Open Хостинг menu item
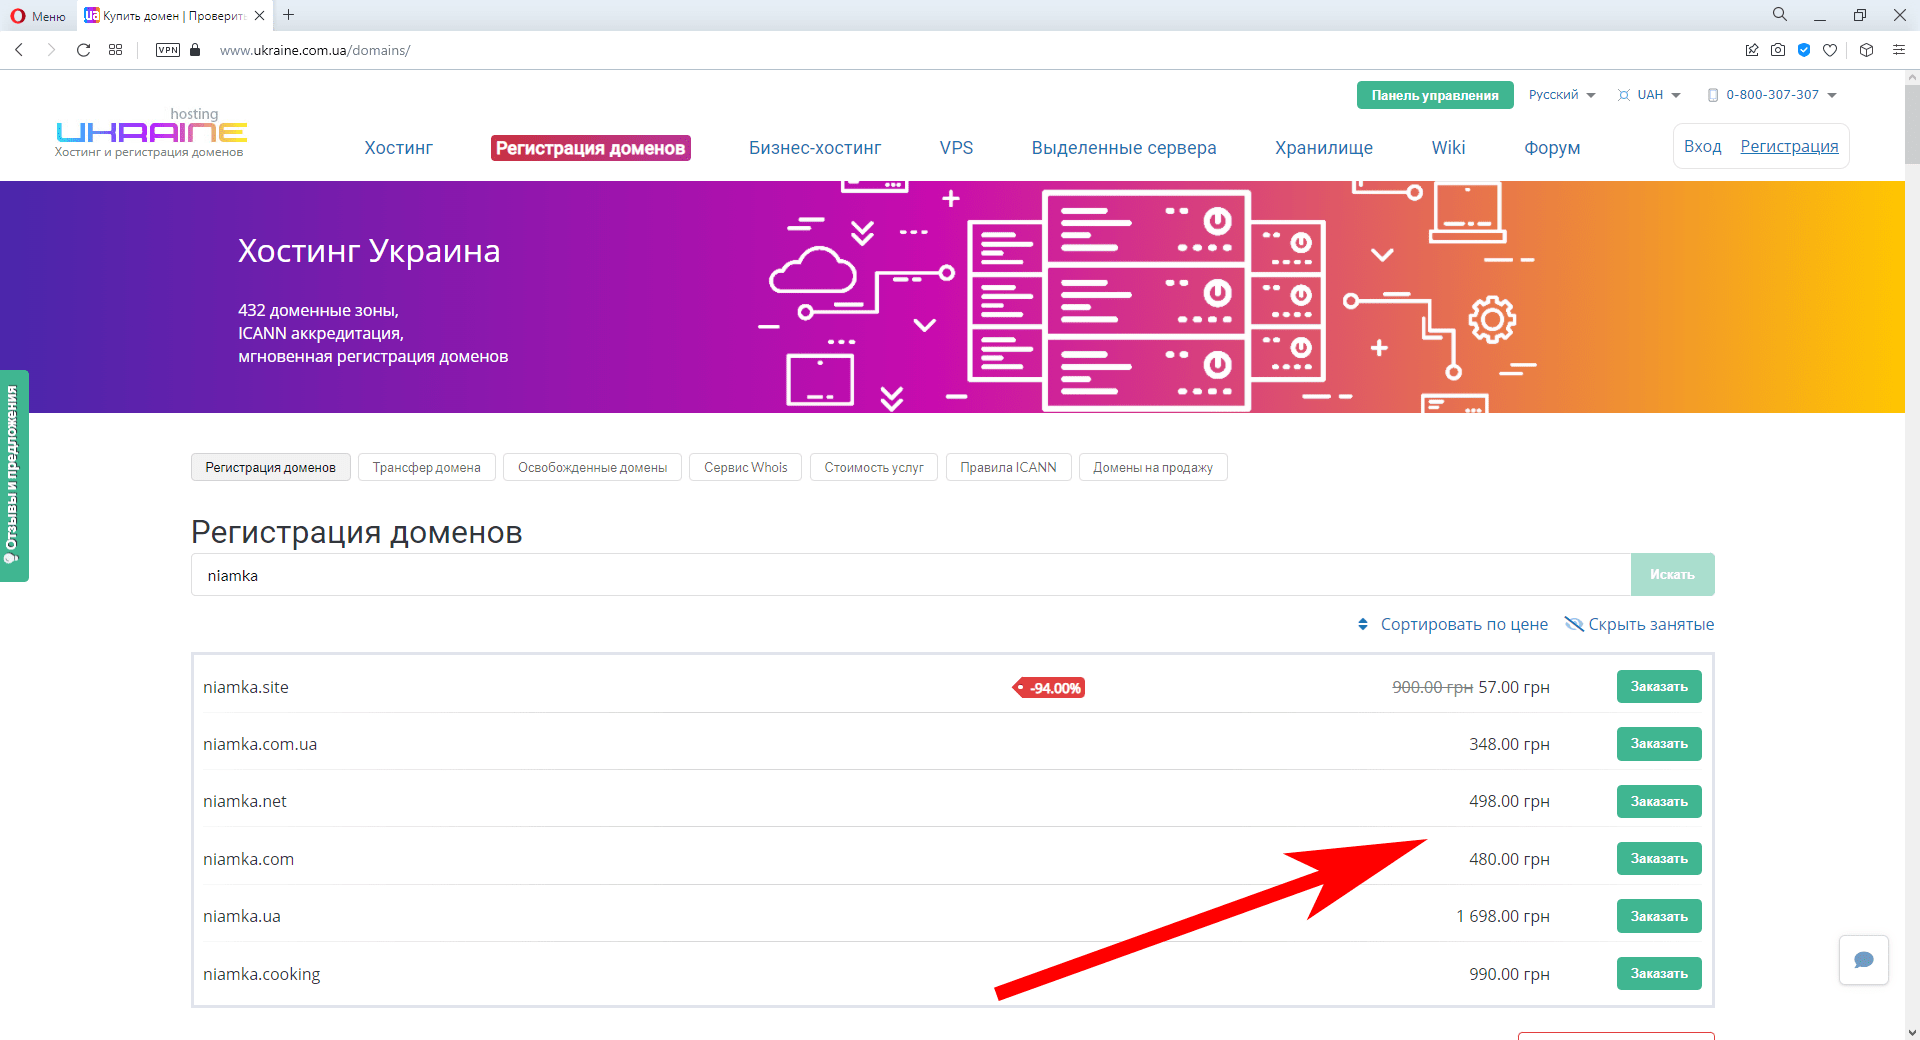 click(x=398, y=148)
